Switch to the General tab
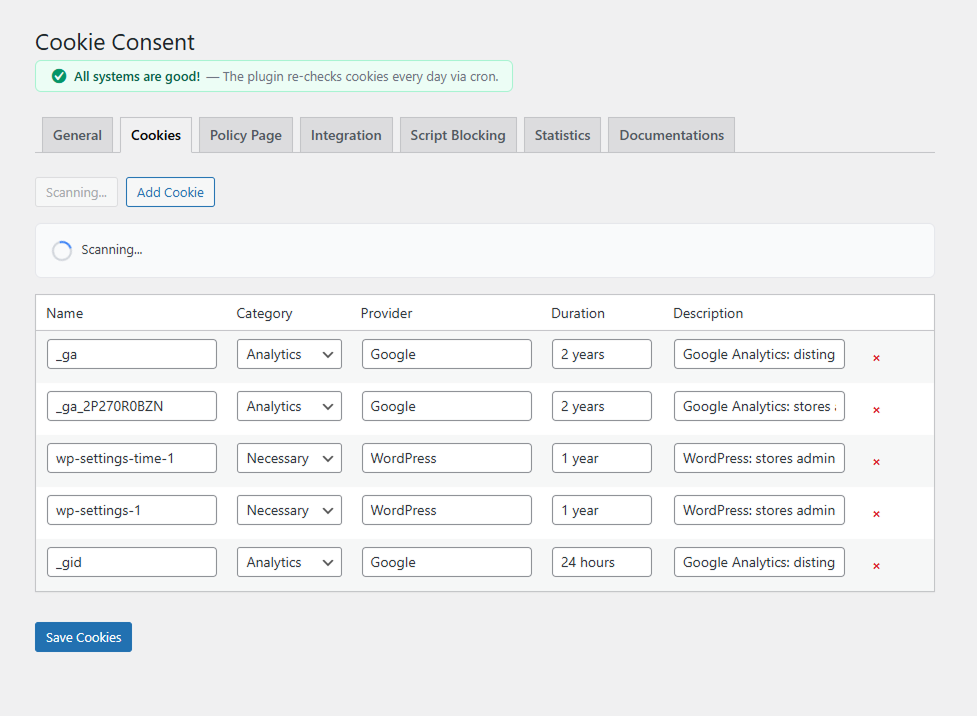This screenshot has width=977, height=716. 77,134
